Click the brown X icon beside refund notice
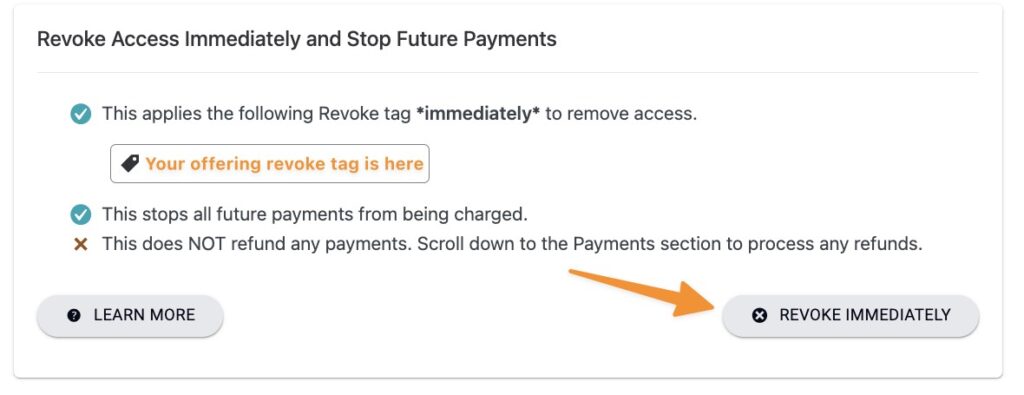1024x395 pixels. click(80, 245)
